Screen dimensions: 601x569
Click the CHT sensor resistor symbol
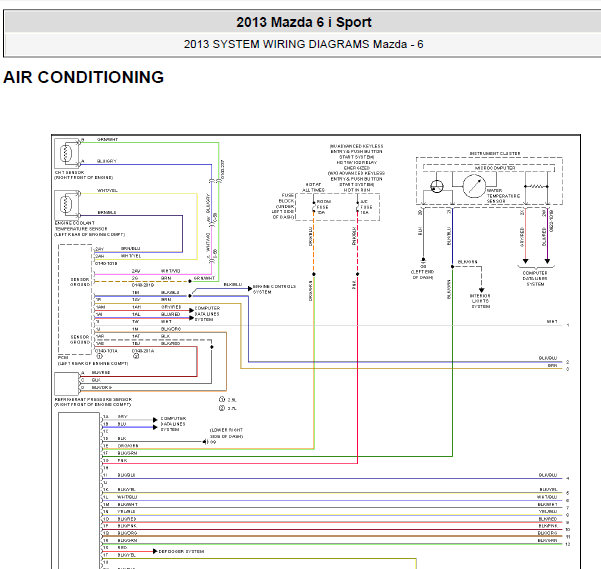coord(66,153)
